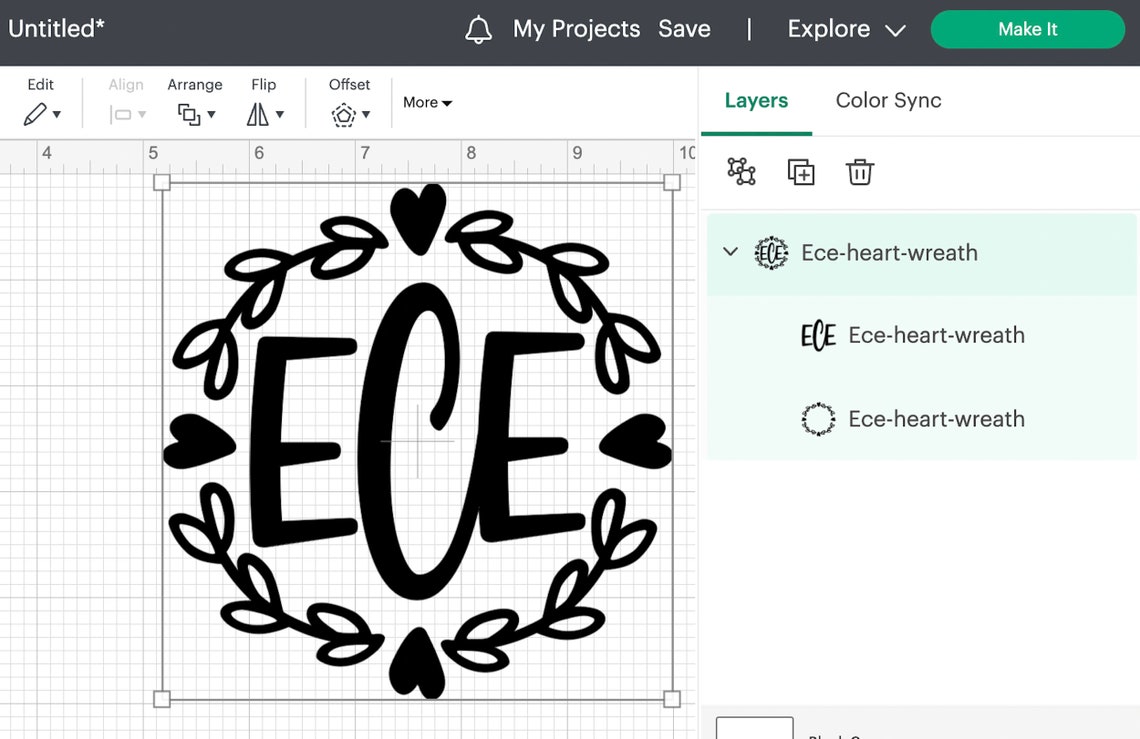Open the More tools dropdown
The image size is (1140, 739).
pyautogui.click(x=427, y=102)
